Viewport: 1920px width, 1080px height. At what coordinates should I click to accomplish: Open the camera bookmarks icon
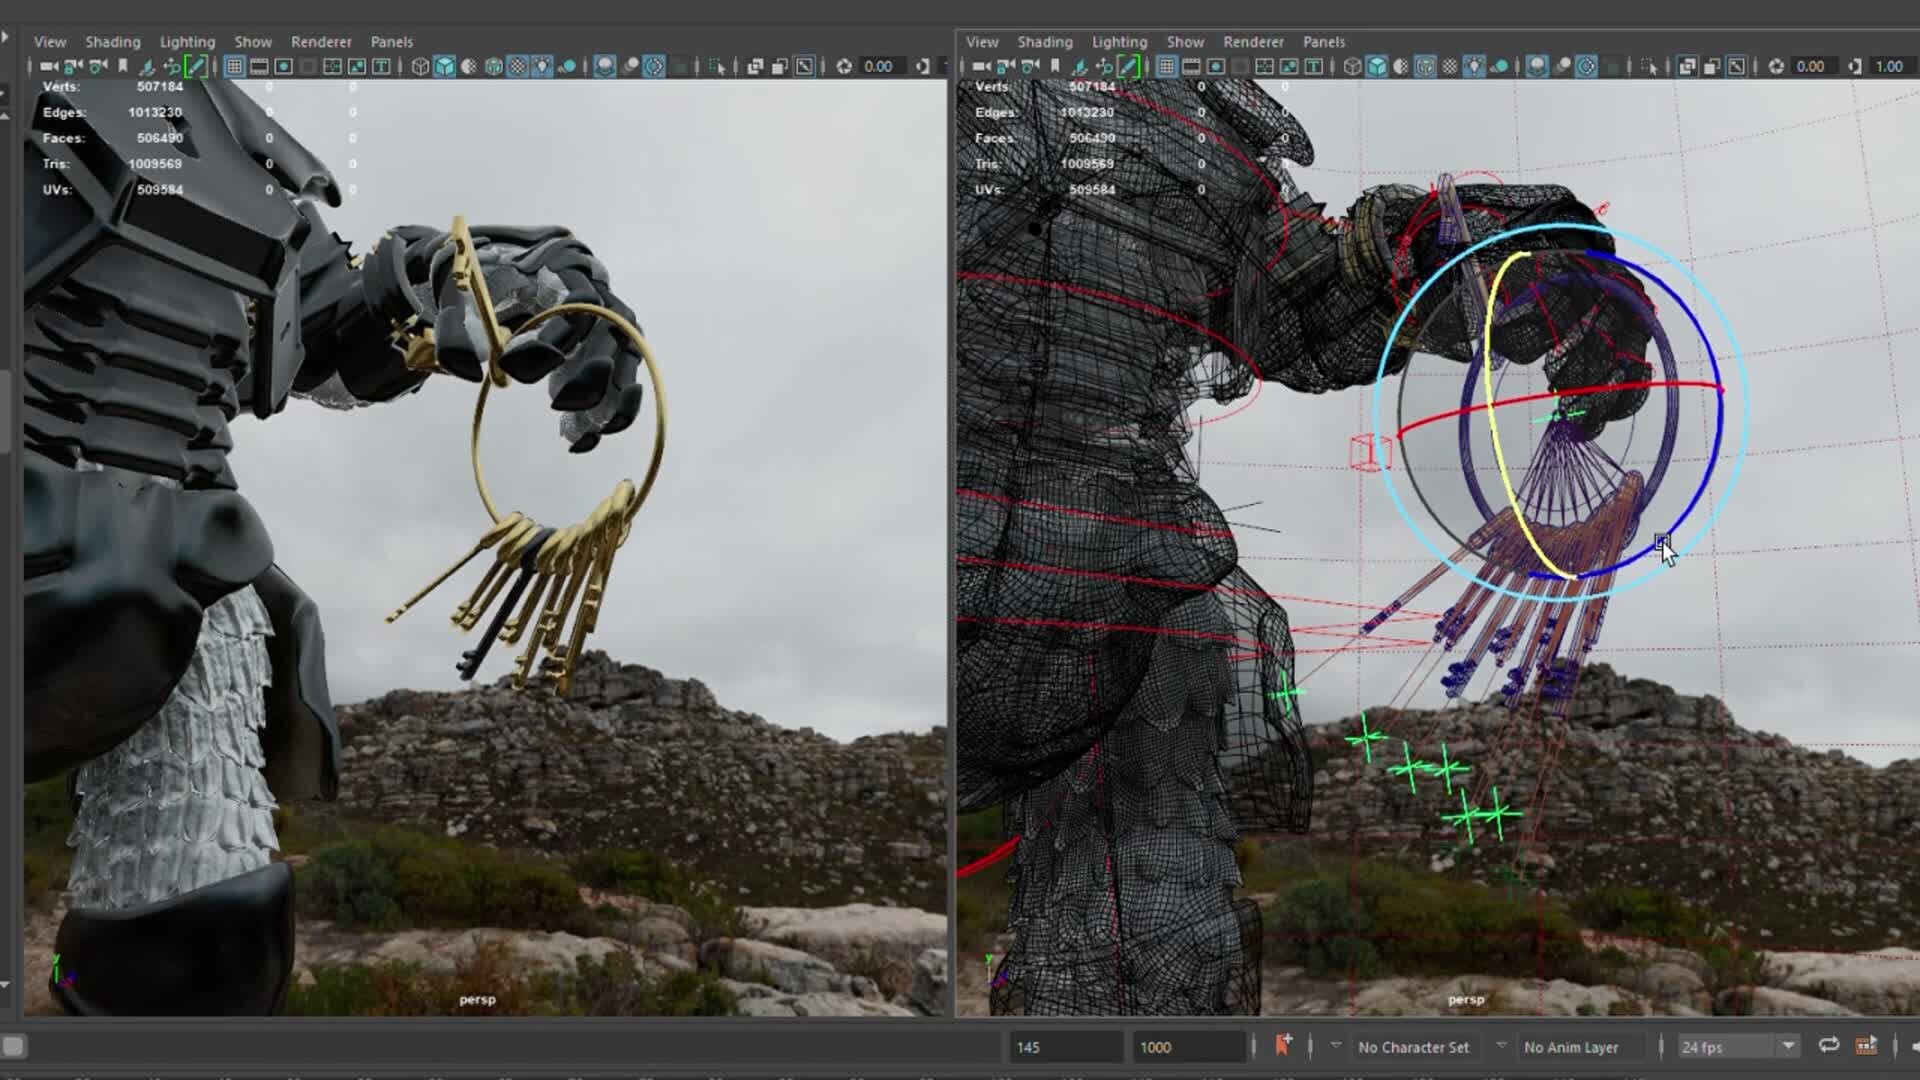[123, 66]
